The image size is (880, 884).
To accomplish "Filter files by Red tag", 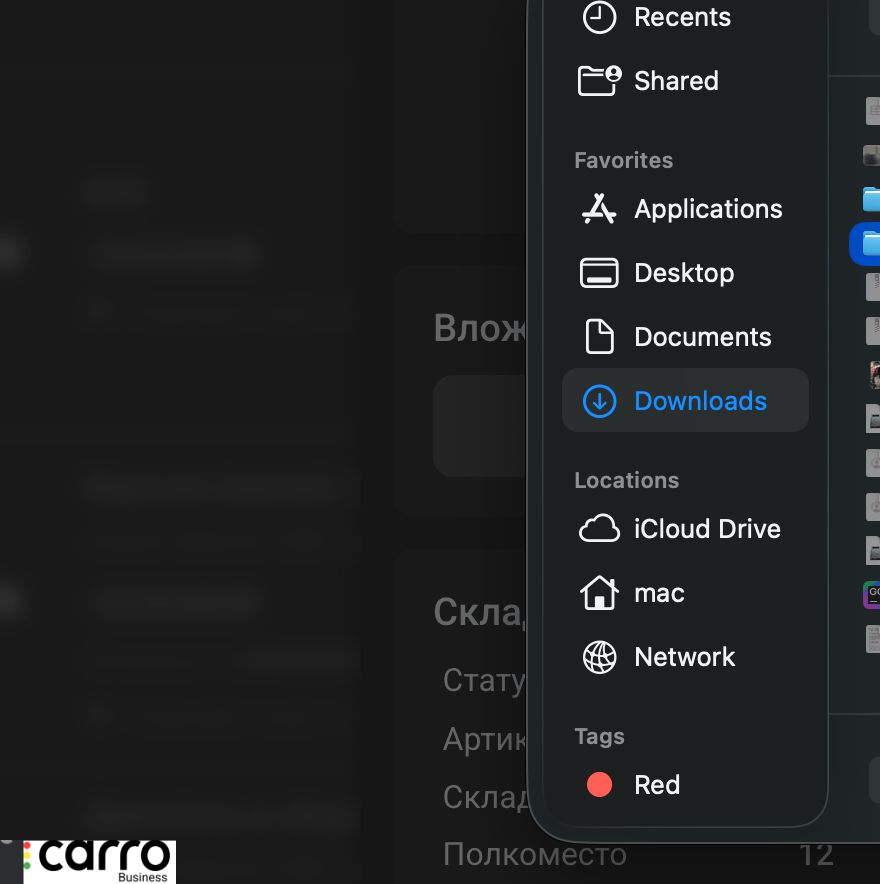I will click(656, 785).
